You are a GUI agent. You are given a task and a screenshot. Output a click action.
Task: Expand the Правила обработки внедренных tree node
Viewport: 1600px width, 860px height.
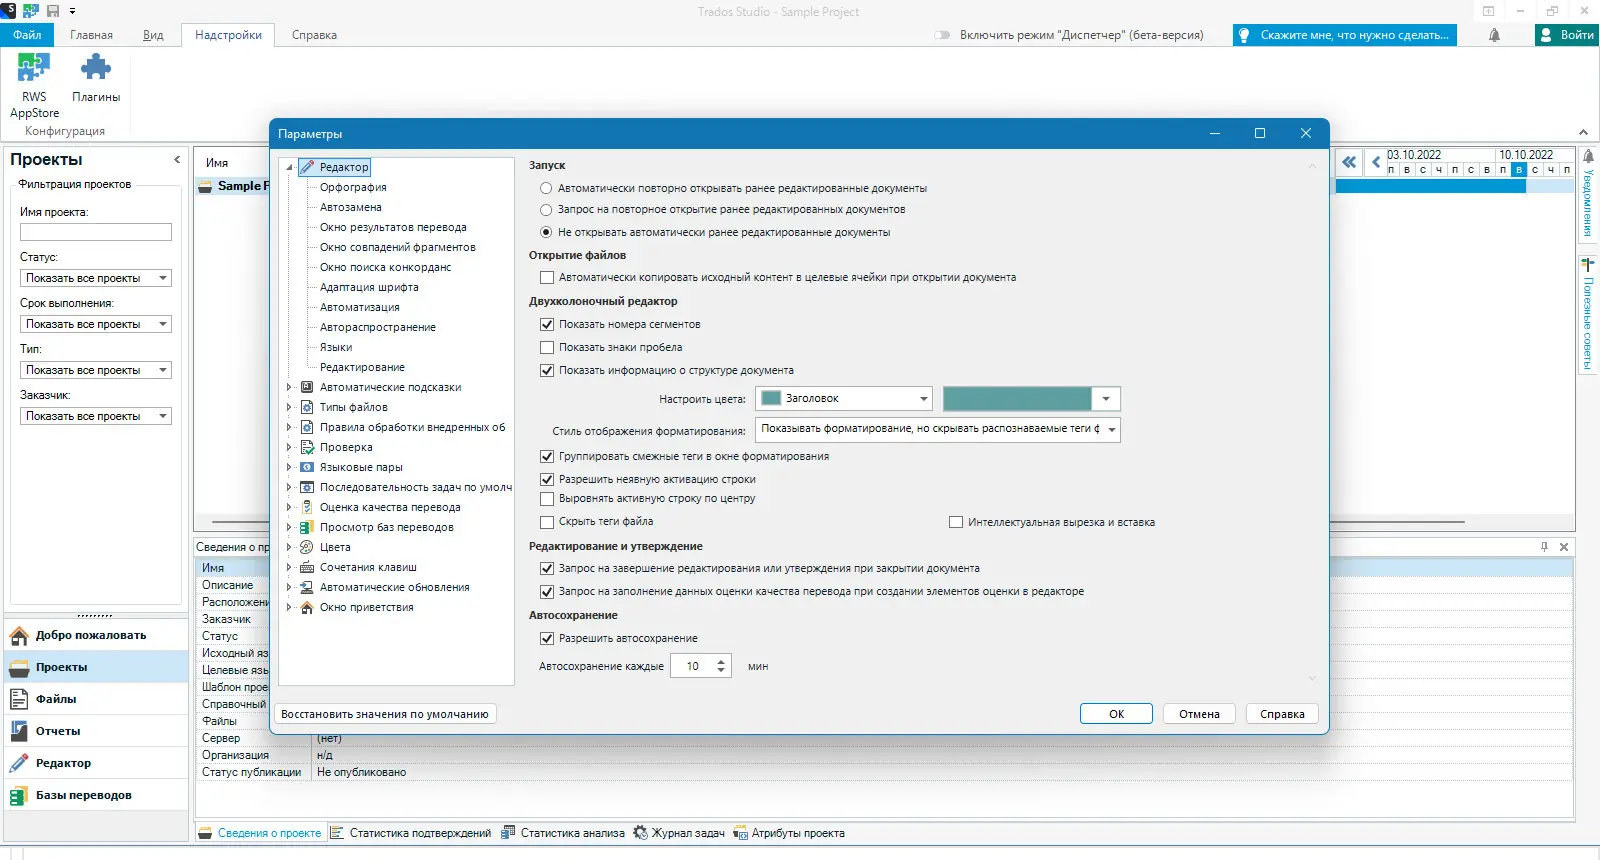pos(289,427)
